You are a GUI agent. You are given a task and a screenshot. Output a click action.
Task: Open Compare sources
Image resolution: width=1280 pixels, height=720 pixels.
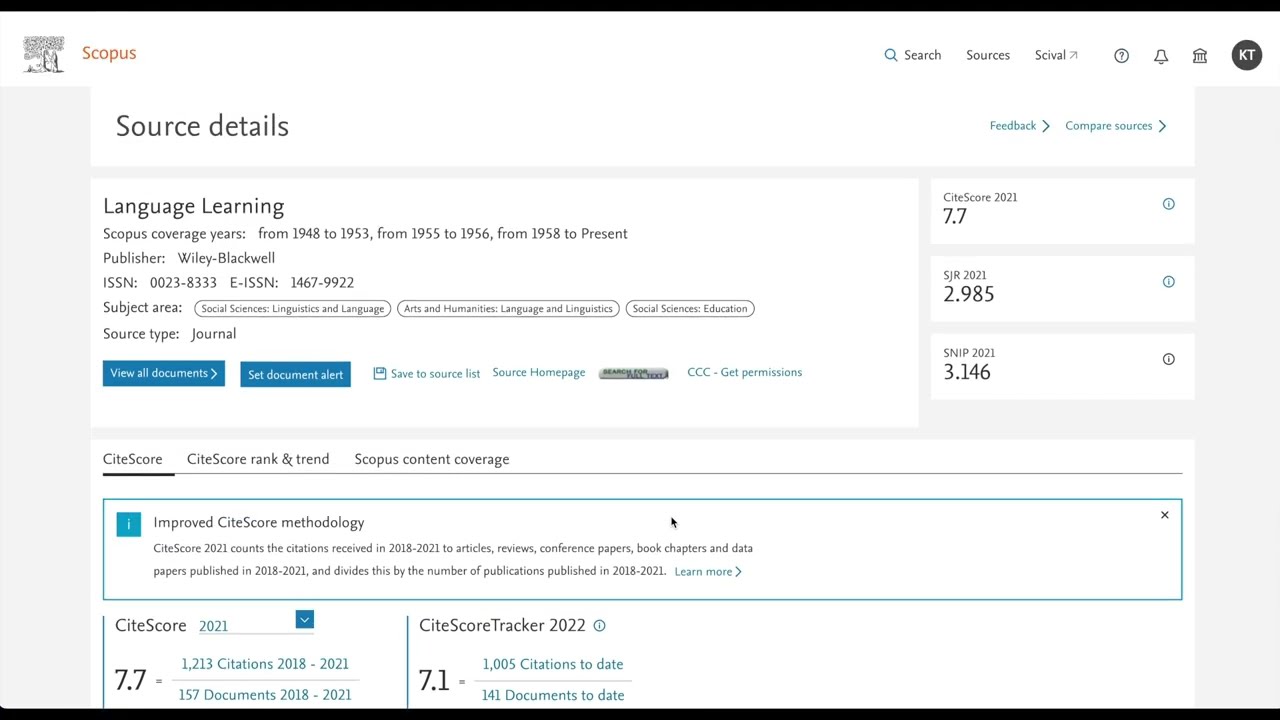point(1115,126)
